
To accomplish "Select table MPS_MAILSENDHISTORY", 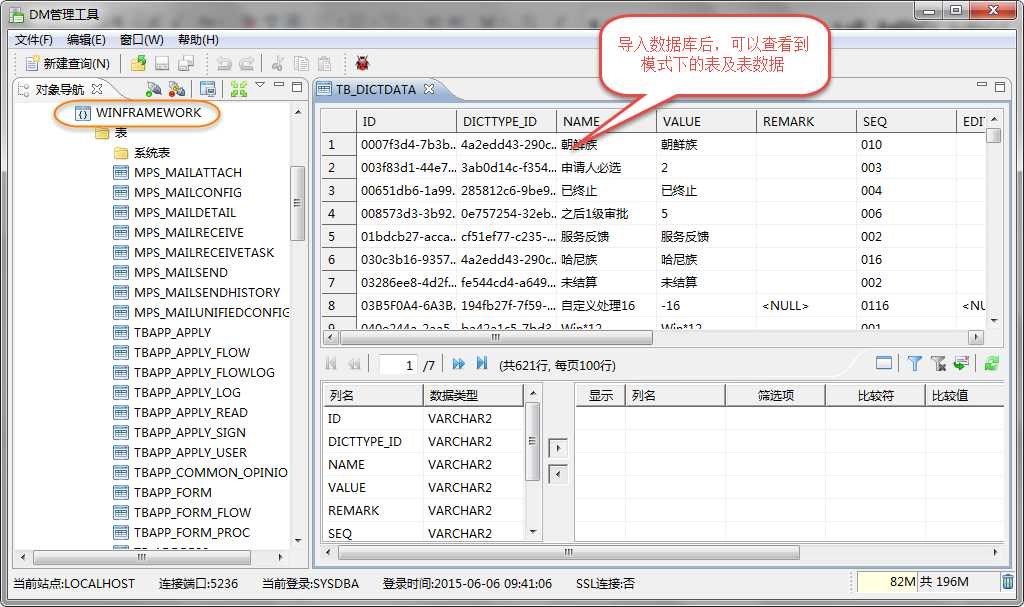I will (x=197, y=293).
